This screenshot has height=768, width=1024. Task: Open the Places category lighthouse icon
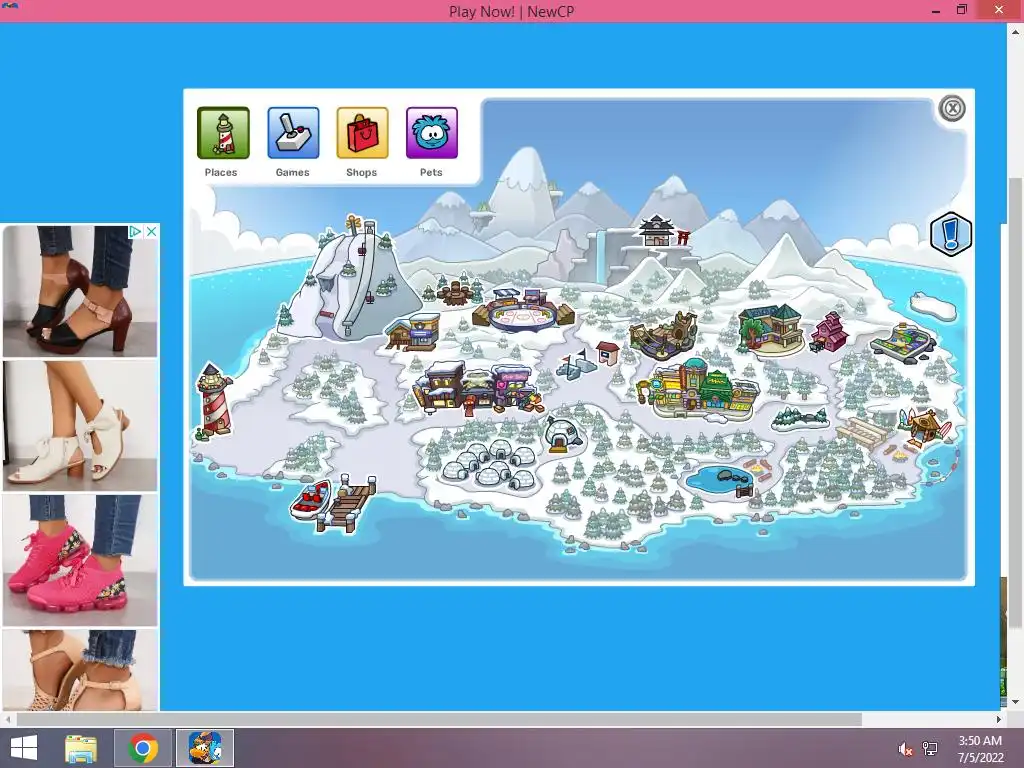(223, 133)
